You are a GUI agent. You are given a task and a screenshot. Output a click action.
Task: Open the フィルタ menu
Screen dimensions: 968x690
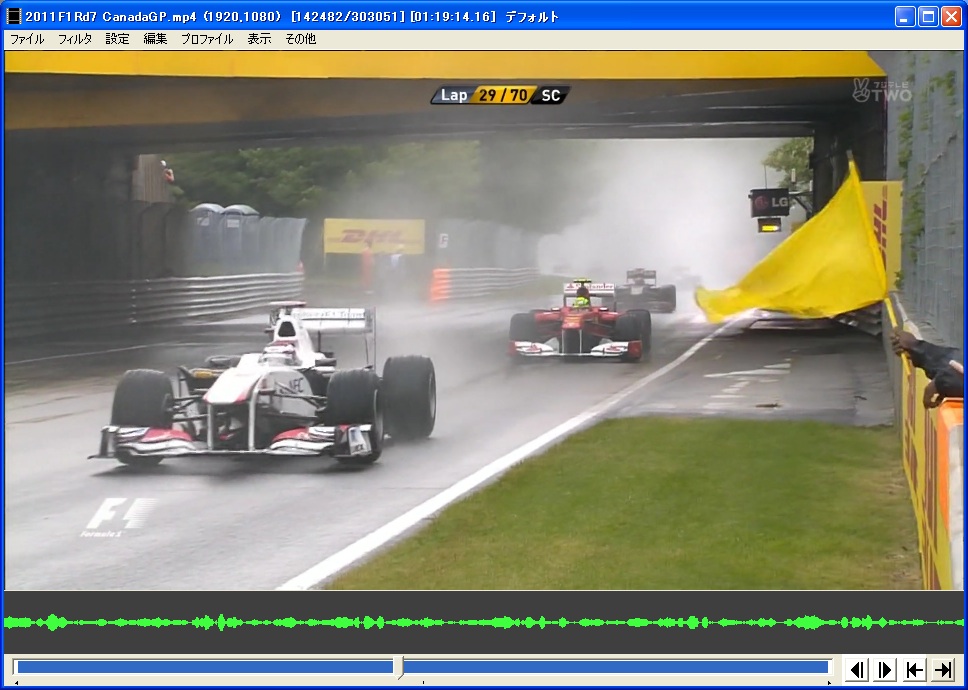tap(75, 39)
